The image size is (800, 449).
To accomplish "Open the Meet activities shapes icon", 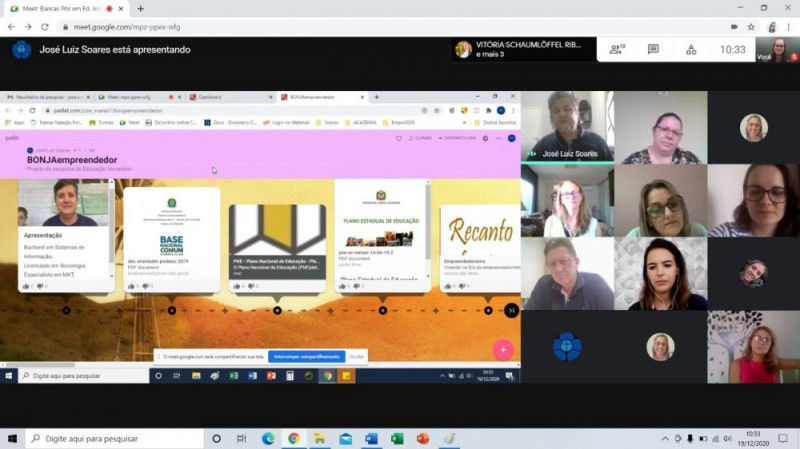I will tap(691, 49).
